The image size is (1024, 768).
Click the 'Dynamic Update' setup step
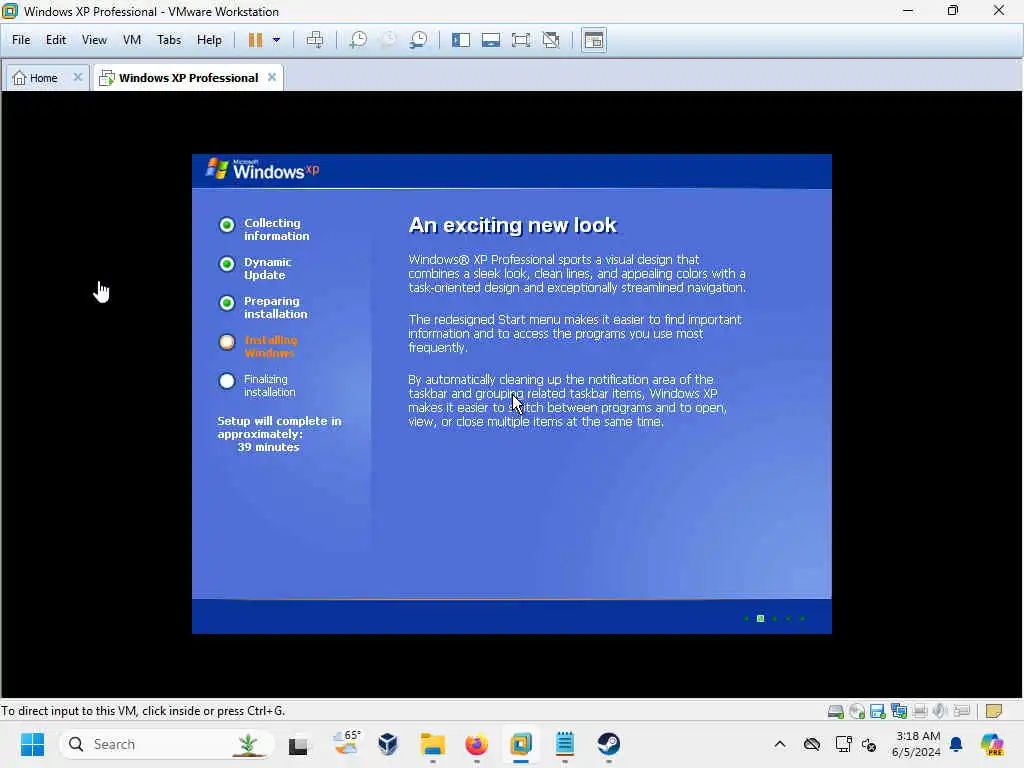tap(255, 268)
